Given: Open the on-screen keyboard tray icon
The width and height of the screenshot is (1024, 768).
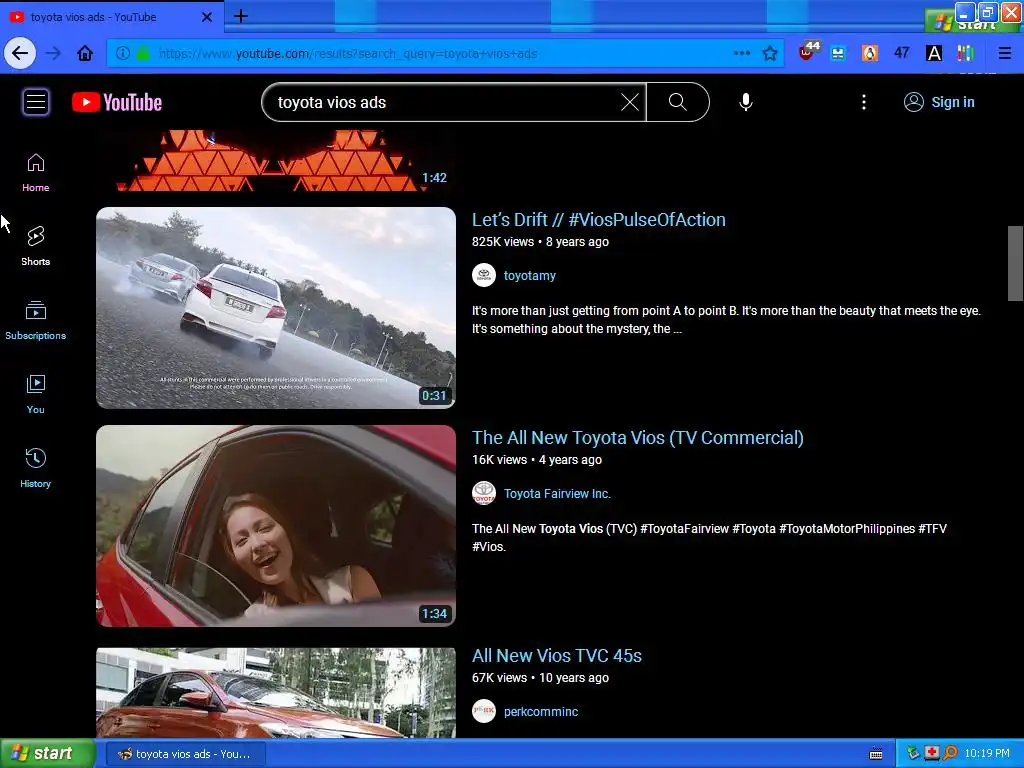Looking at the screenshot, I should (x=876, y=754).
